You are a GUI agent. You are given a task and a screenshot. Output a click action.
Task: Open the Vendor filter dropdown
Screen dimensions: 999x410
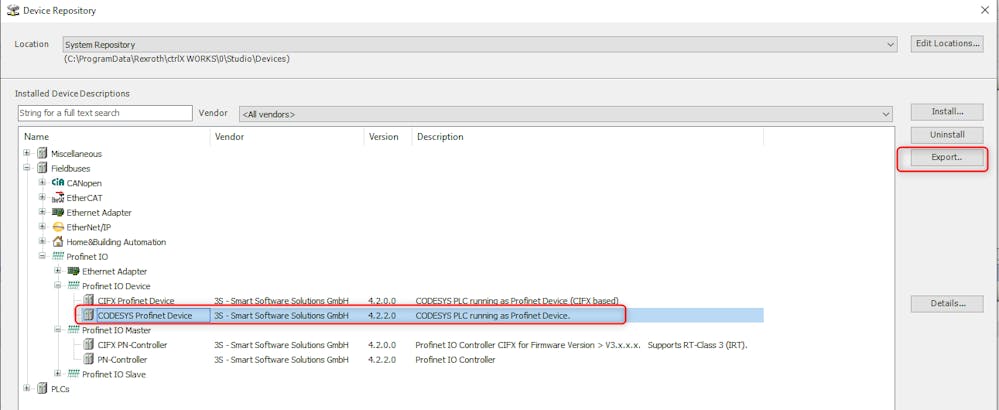884,114
